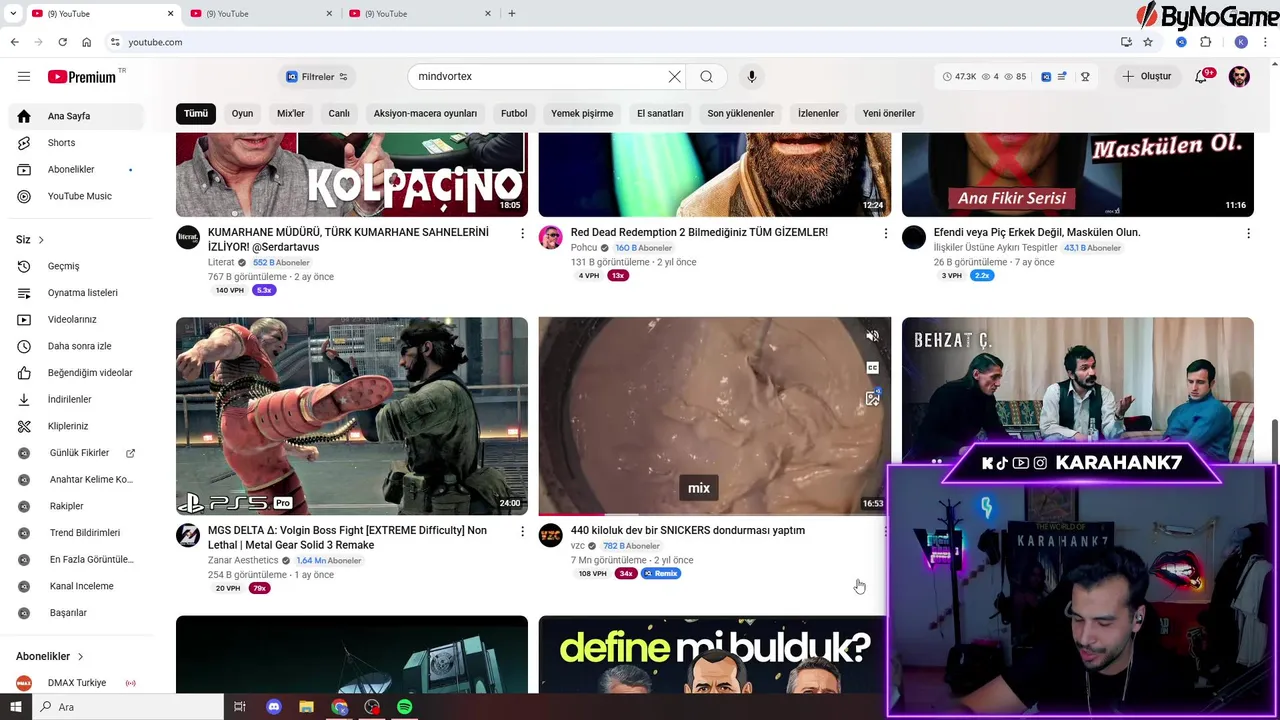
Task: Open more options for MGS DELTA video
Action: click(522, 531)
